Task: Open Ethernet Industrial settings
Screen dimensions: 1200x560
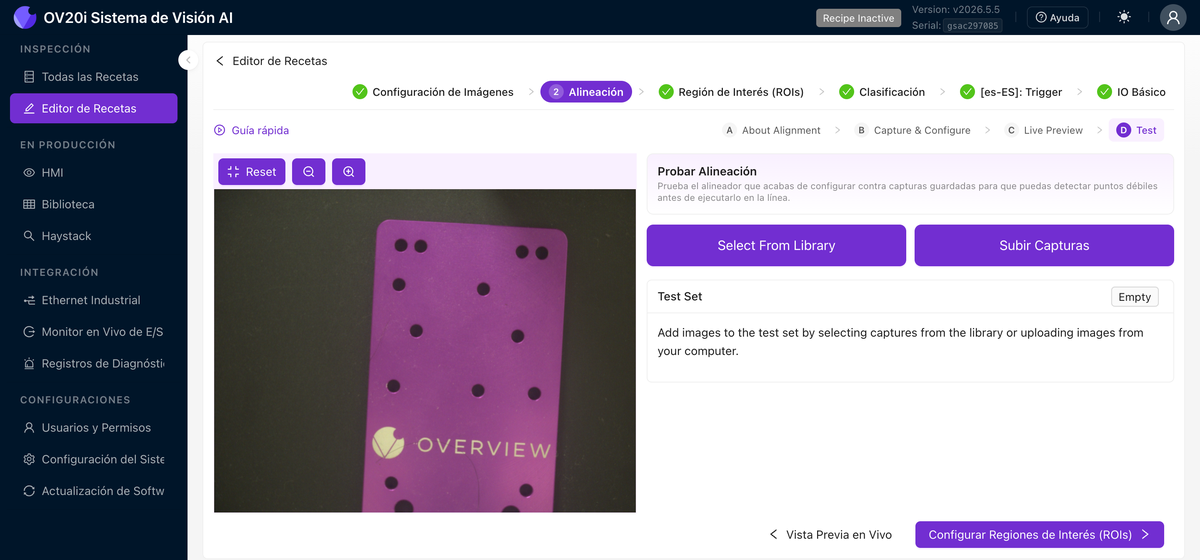Action: [x=94, y=300]
